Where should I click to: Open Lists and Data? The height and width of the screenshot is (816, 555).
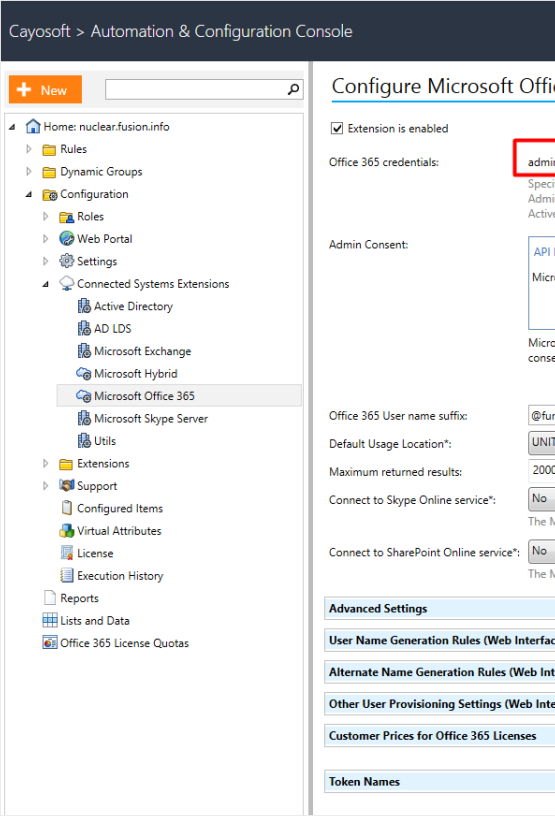[x=95, y=620]
